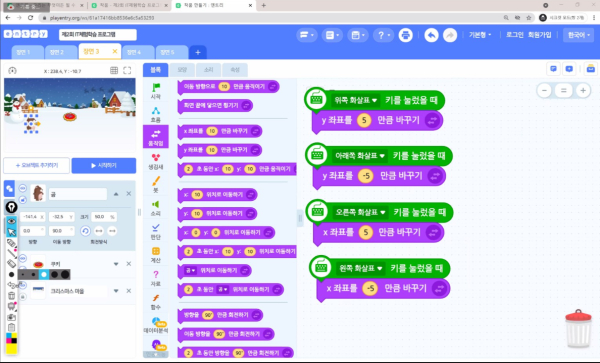This screenshot has height=363, width=600.
Task: Open the 자료 block category
Action: [156, 278]
